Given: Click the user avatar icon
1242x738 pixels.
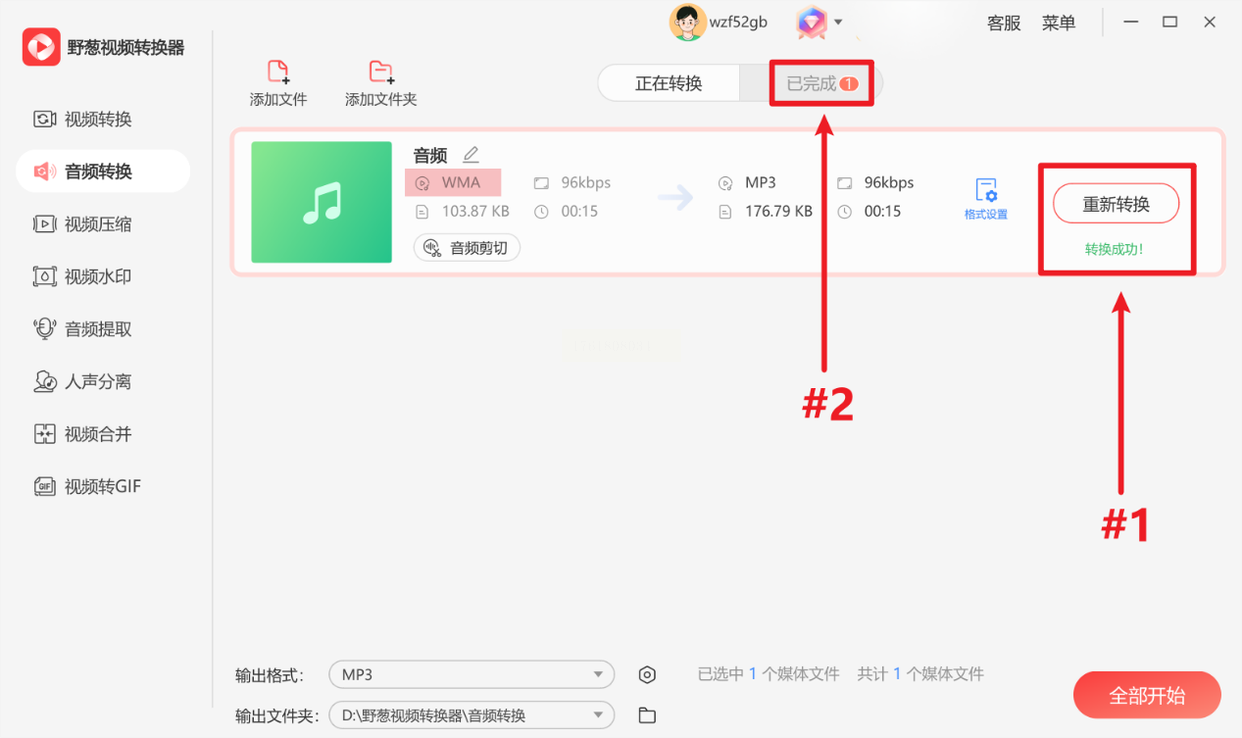Looking at the screenshot, I should 687,22.
